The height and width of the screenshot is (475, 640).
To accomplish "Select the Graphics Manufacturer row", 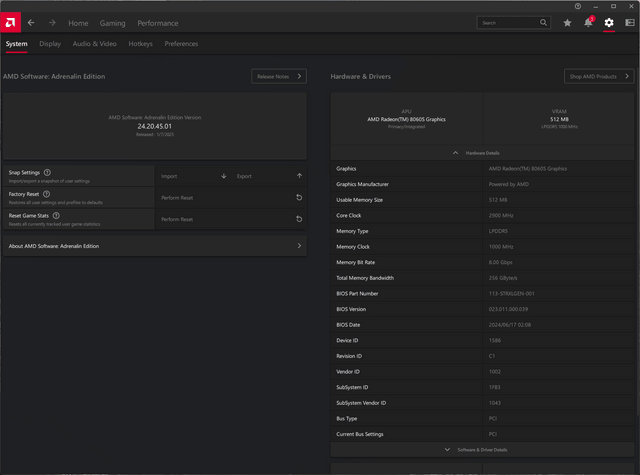I will (482, 184).
